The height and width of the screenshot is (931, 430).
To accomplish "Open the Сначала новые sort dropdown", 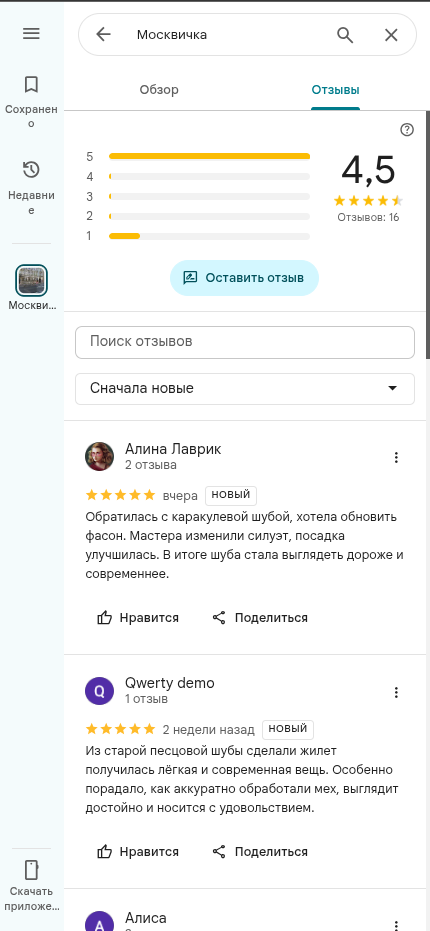I will (245, 389).
